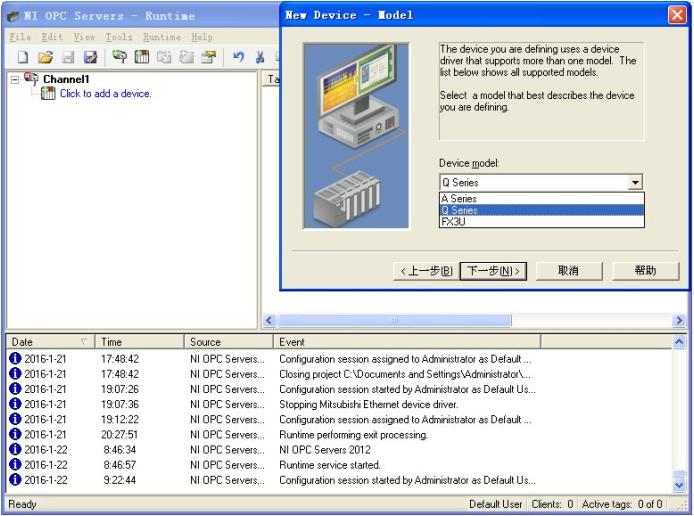Click the New Project toolbar icon
This screenshot has width=694, height=516.
(23, 57)
